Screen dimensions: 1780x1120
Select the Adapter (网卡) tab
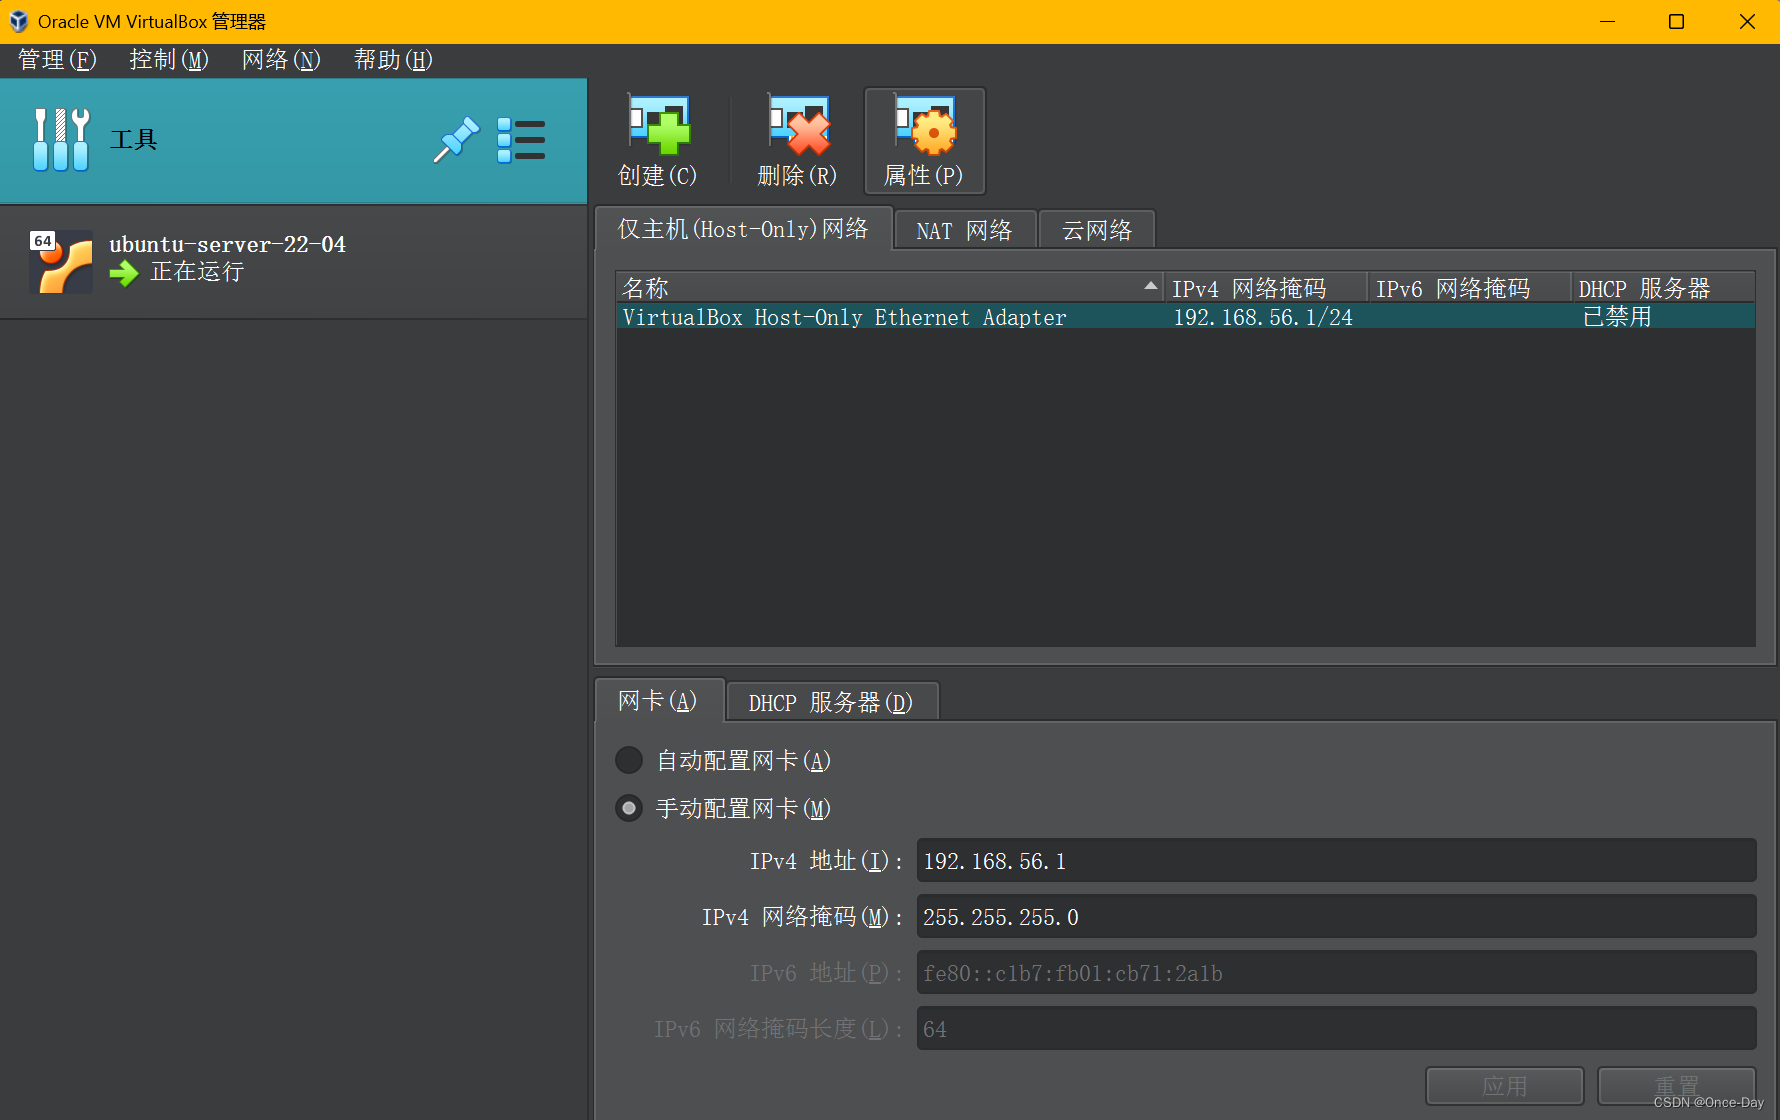tap(658, 700)
